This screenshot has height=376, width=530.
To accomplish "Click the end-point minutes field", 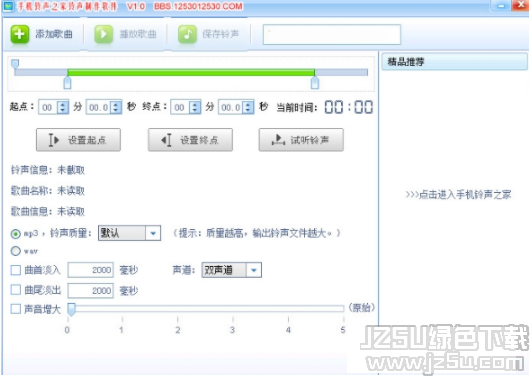I will (180, 108).
